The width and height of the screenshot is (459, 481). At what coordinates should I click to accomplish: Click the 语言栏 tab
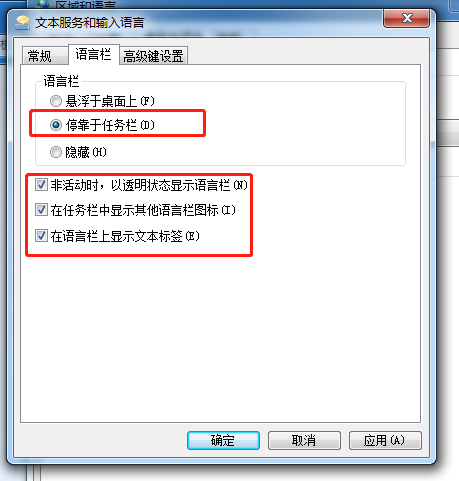(x=93, y=54)
